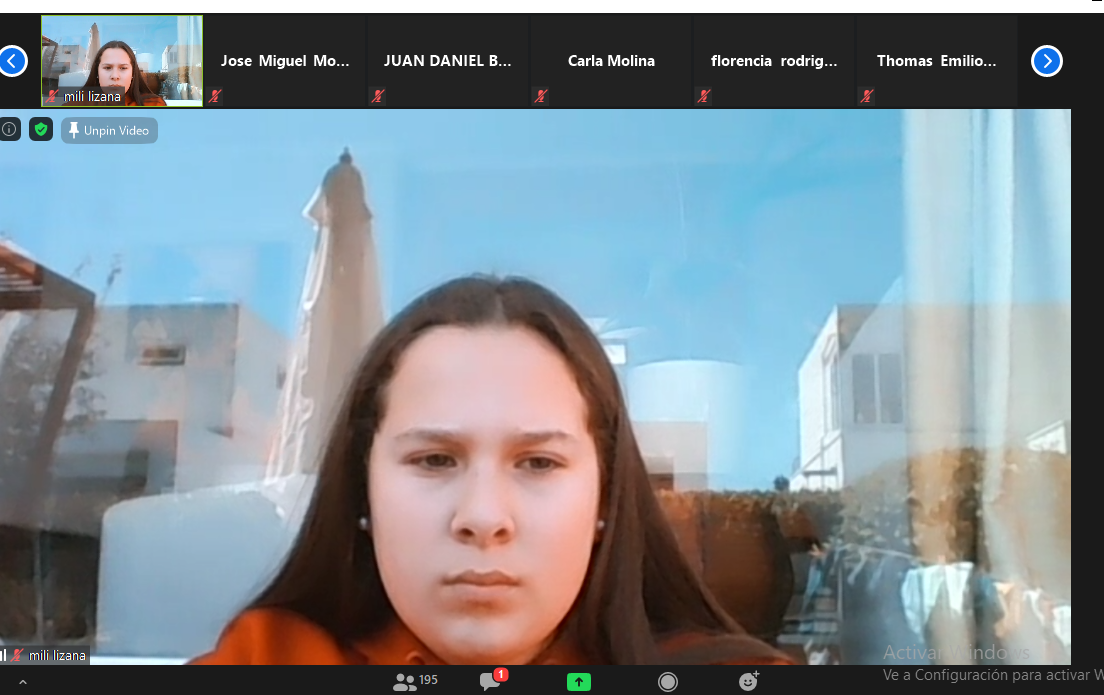Expand the audio options caret bottom-left

[x=23, y=683]
